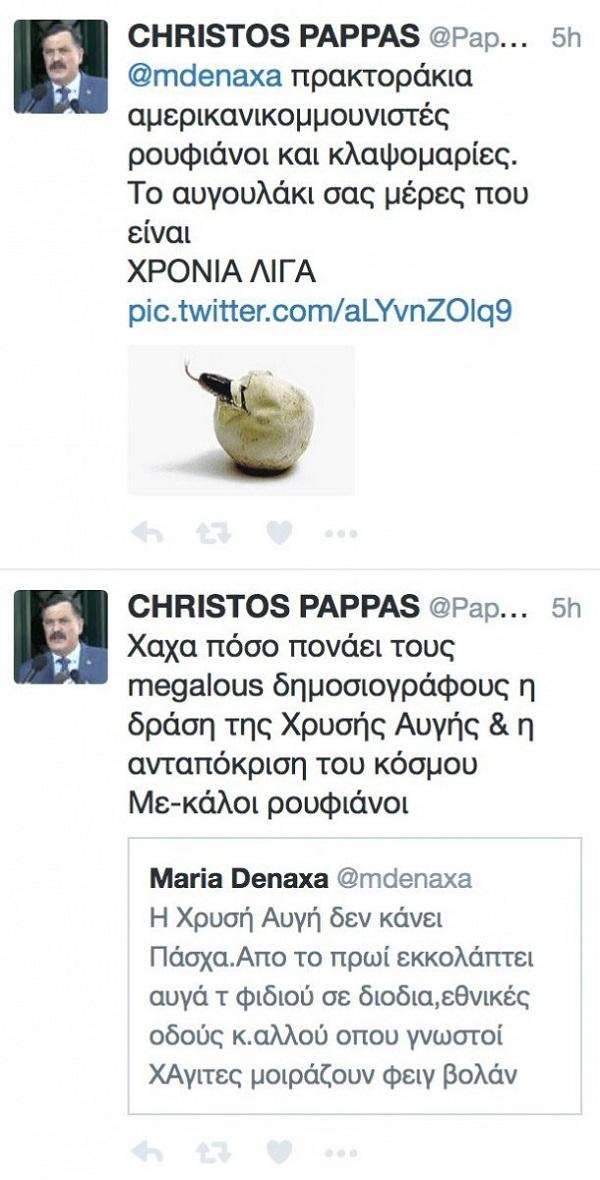
Task: Open CHRISTOS PAPPAS name in first tweet
Action: (273, 37)
